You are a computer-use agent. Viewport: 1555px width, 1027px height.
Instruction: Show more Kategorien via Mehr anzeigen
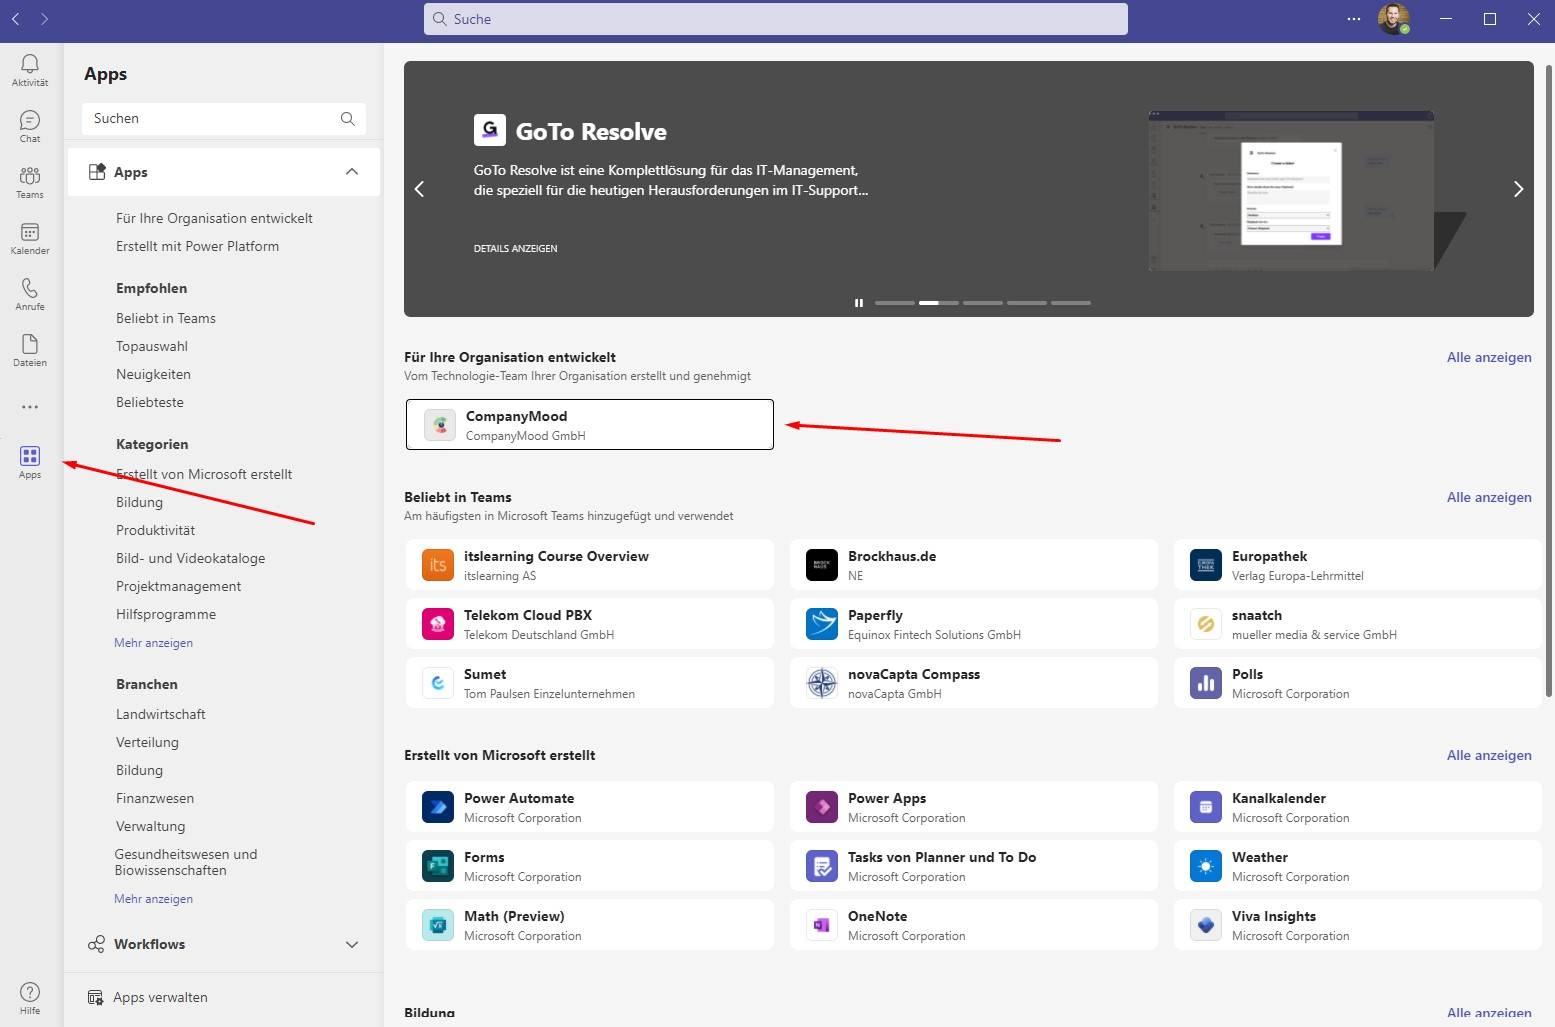[153, 643]
